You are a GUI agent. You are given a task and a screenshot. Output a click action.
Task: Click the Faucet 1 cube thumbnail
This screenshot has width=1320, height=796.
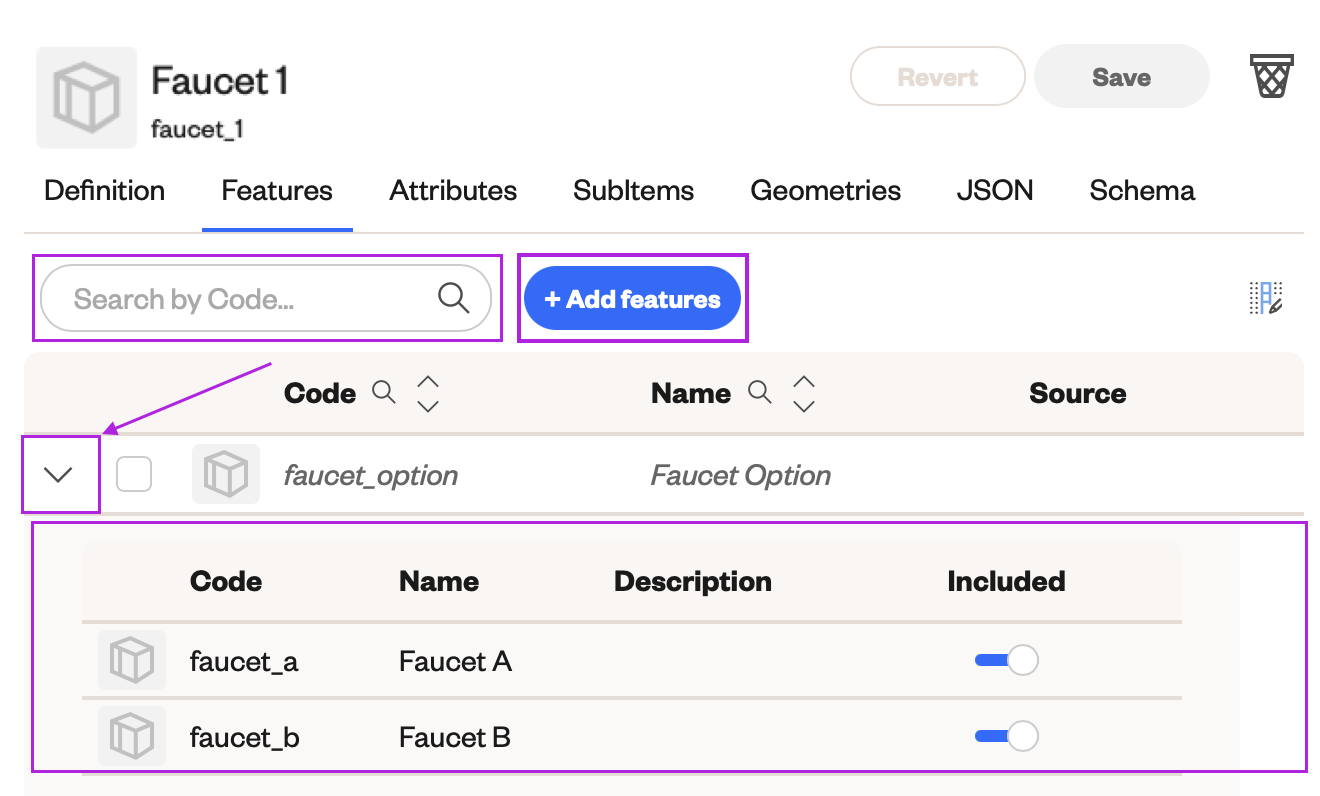(x=86, y=97)
